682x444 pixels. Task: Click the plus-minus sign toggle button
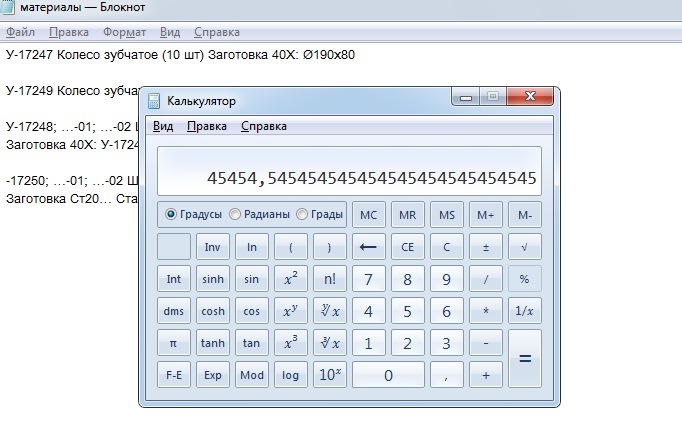pyautogui.click(x=486, y=247)
